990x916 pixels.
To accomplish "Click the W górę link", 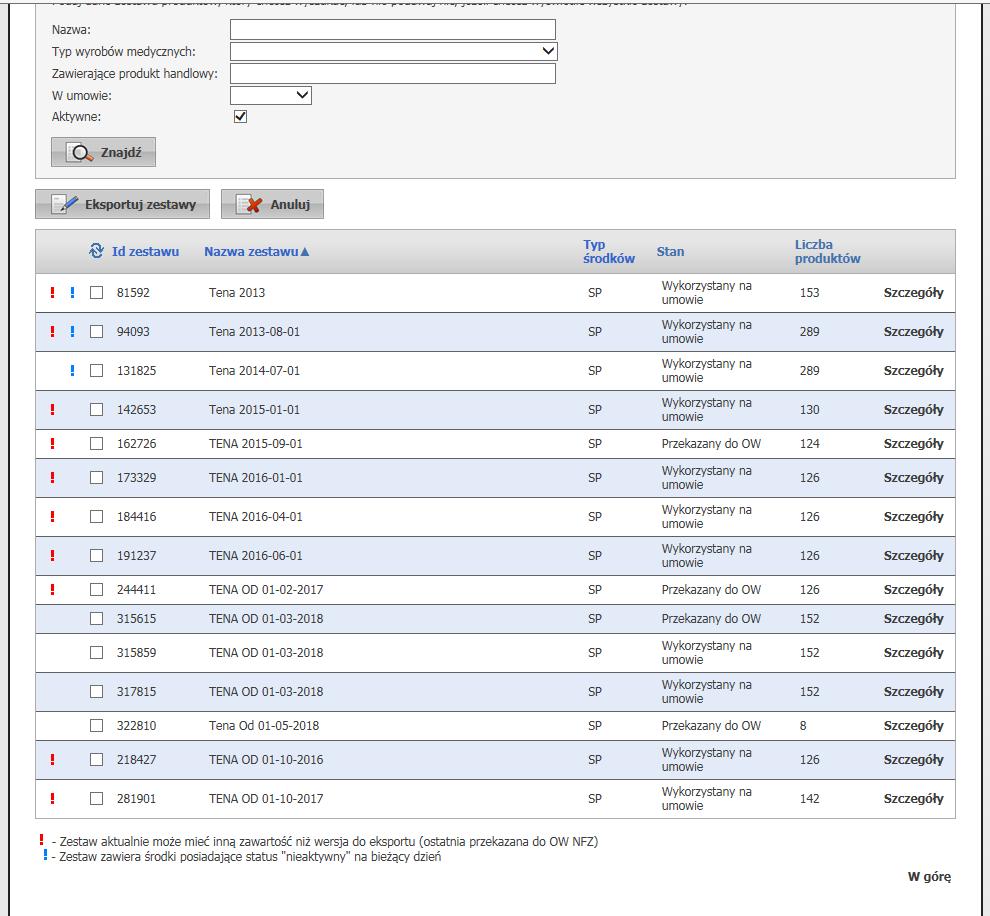I will click(929, 877).
